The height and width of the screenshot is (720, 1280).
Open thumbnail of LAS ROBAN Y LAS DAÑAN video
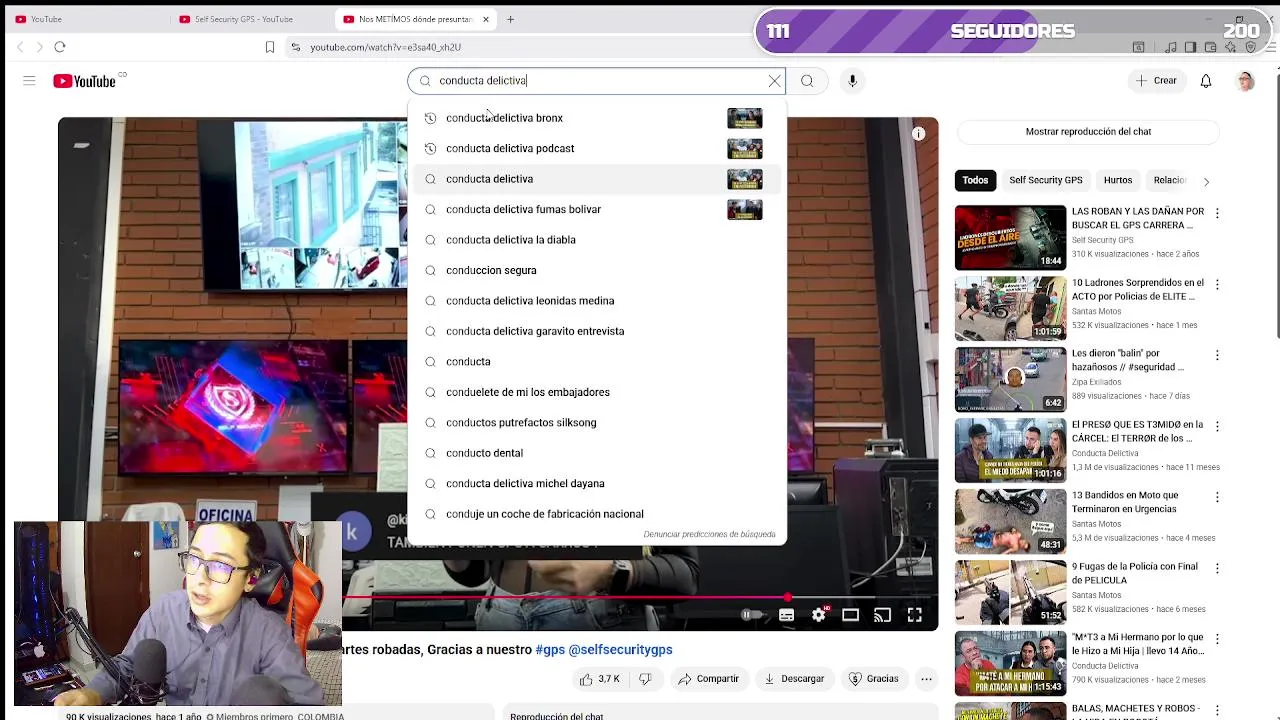click(1010, 237)
